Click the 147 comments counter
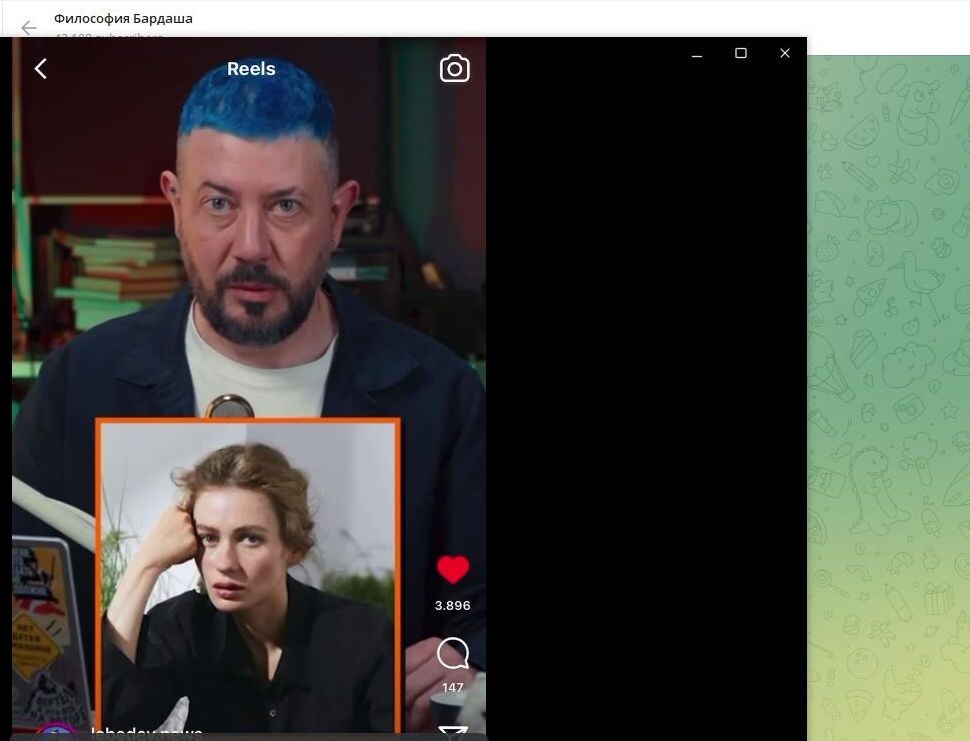The image size is (970, 741). [x=453, y=688]
